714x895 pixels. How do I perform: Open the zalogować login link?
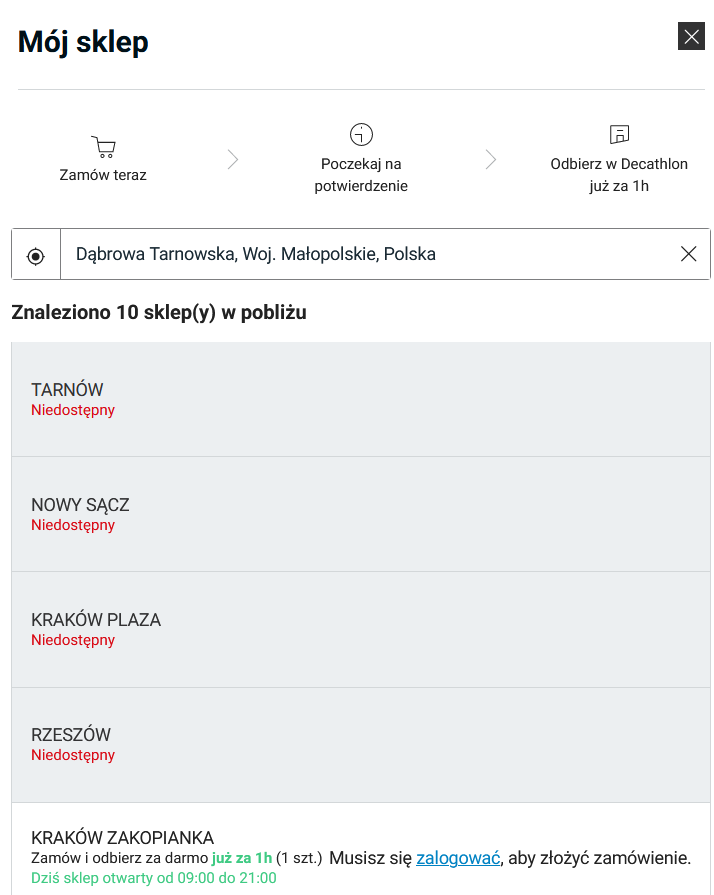[x=458, y=857]
